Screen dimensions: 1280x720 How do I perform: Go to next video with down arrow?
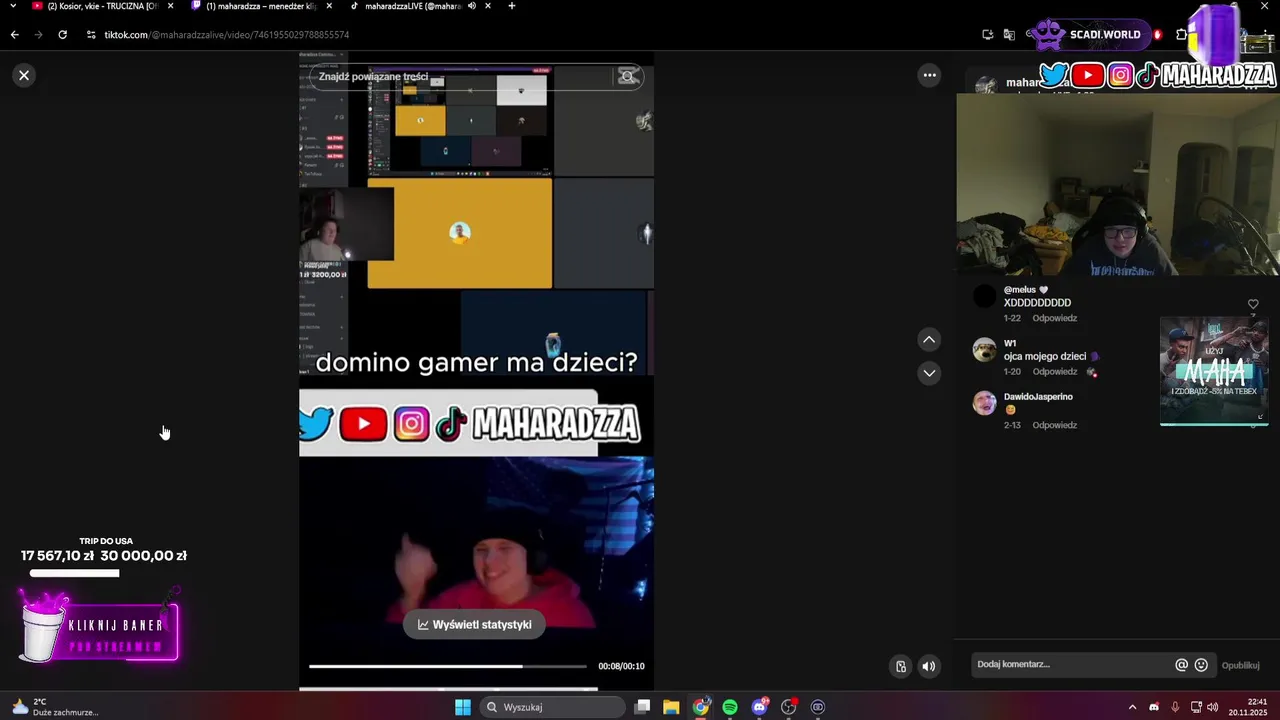(929, 373)
